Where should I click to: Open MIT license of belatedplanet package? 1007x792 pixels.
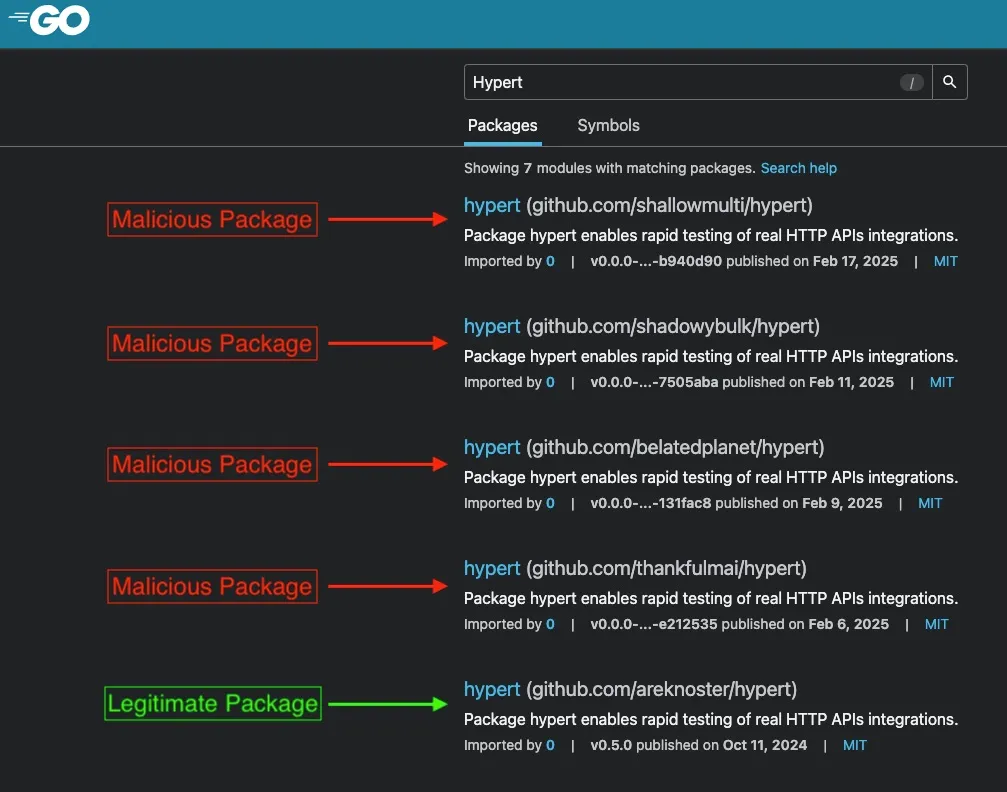click(930, 504)
